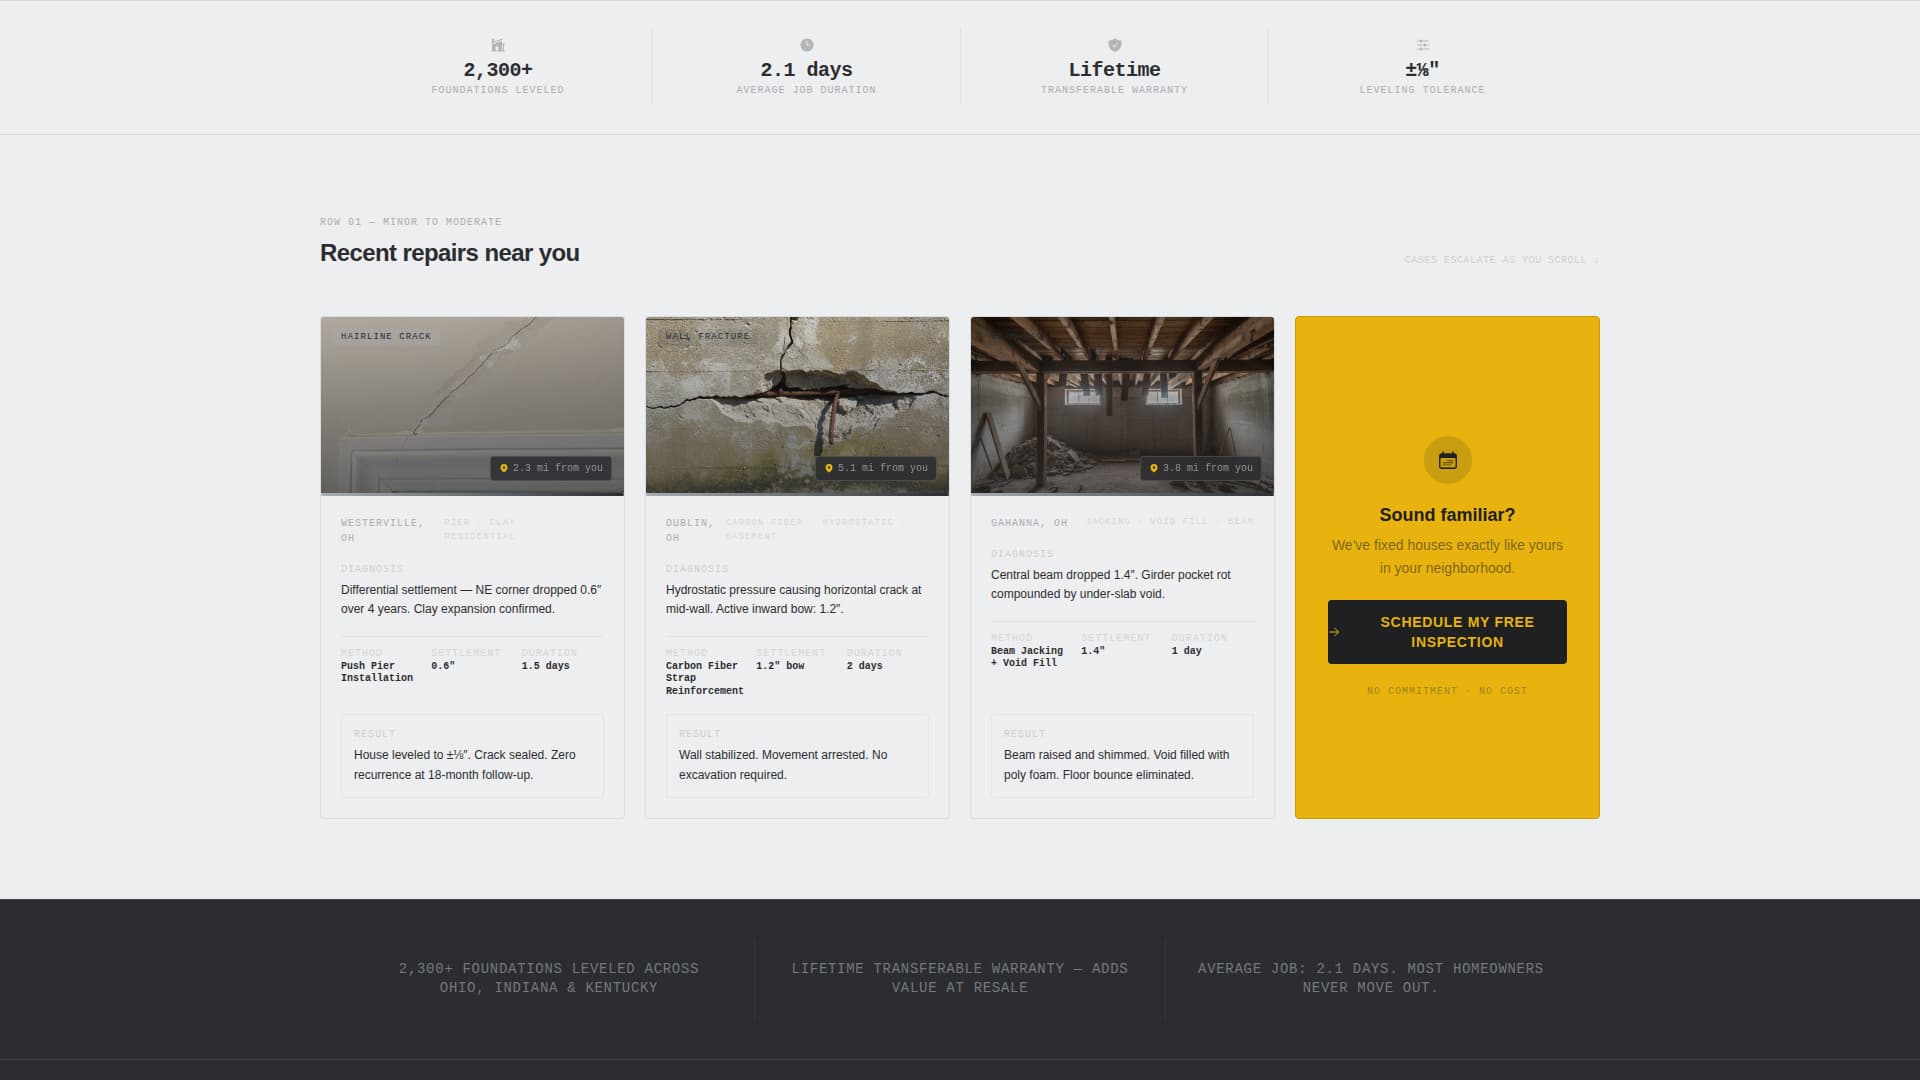The height and width of the screenshot is (1080, 1920).
Task: Click the pin icon on the 2.3 mi badge
Action: click(503, 467)
